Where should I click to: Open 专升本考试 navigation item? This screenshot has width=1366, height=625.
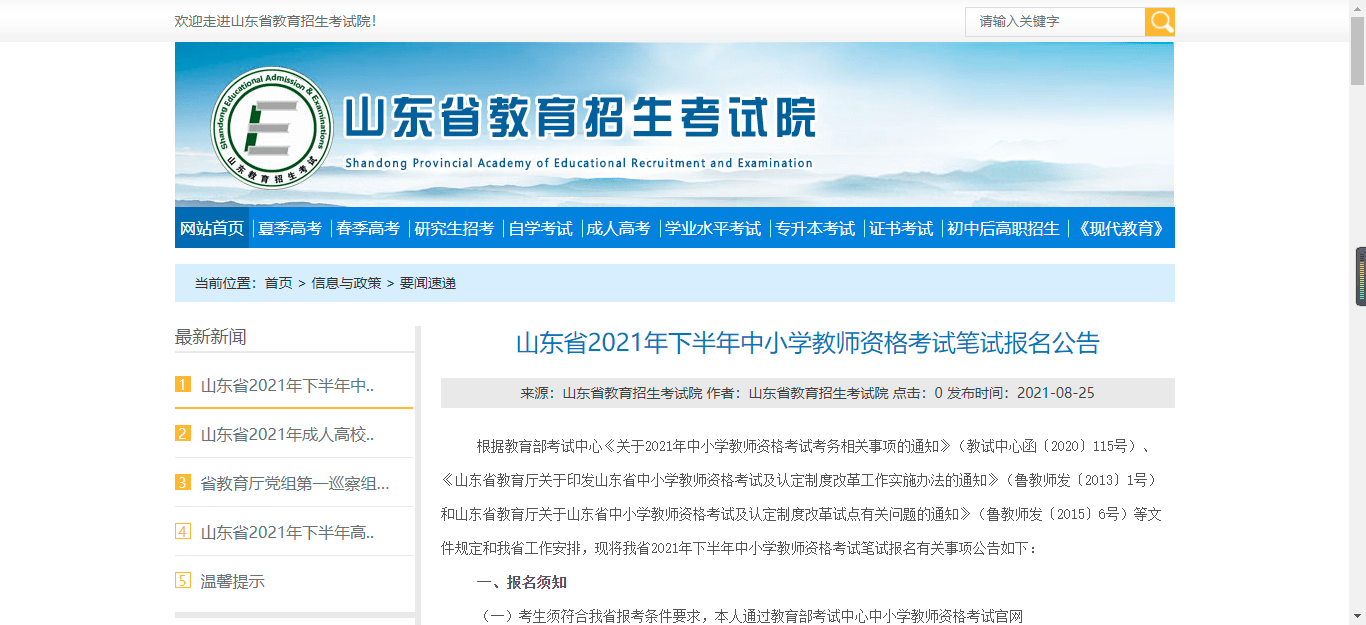click(815, 228)
